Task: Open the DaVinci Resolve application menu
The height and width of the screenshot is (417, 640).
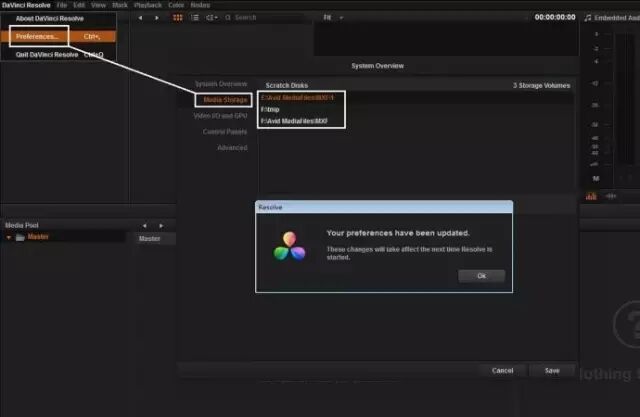Action: 26,5
